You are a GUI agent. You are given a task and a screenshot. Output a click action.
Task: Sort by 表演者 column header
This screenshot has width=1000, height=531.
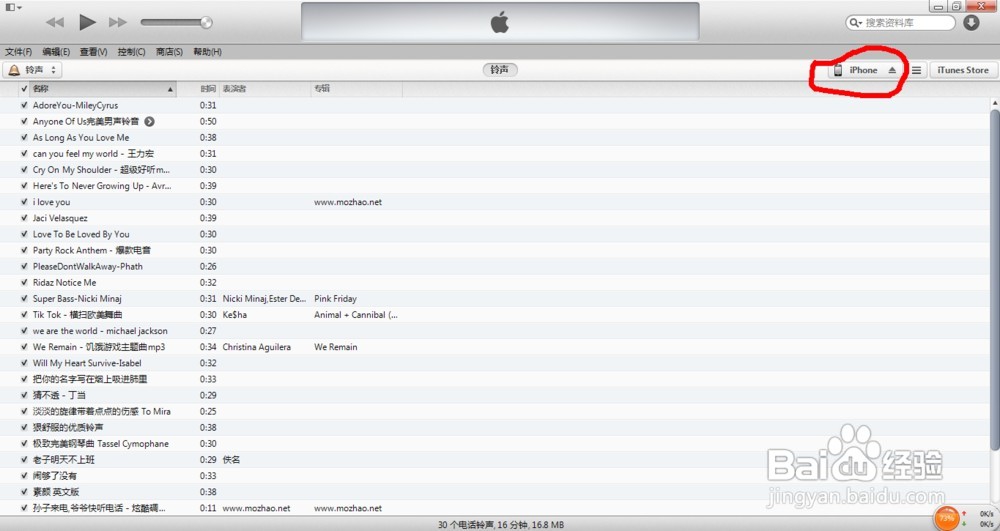(x=265, y=89)
